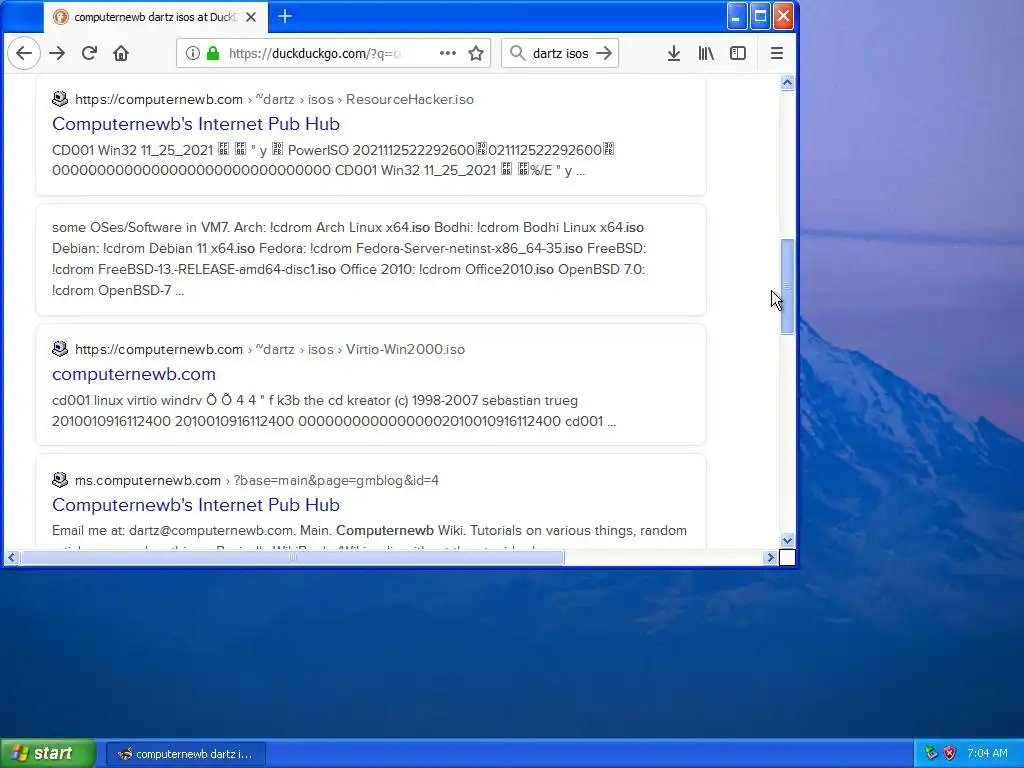Open page actions three-dot menu

click(448, 54)
